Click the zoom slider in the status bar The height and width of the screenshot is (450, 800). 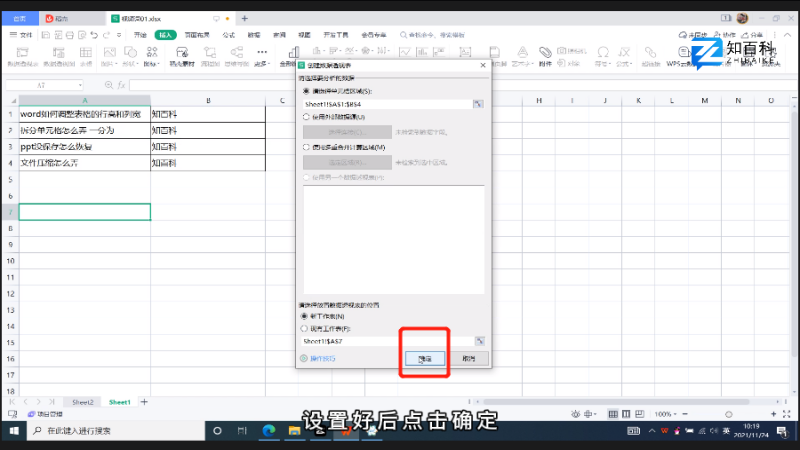730,414
